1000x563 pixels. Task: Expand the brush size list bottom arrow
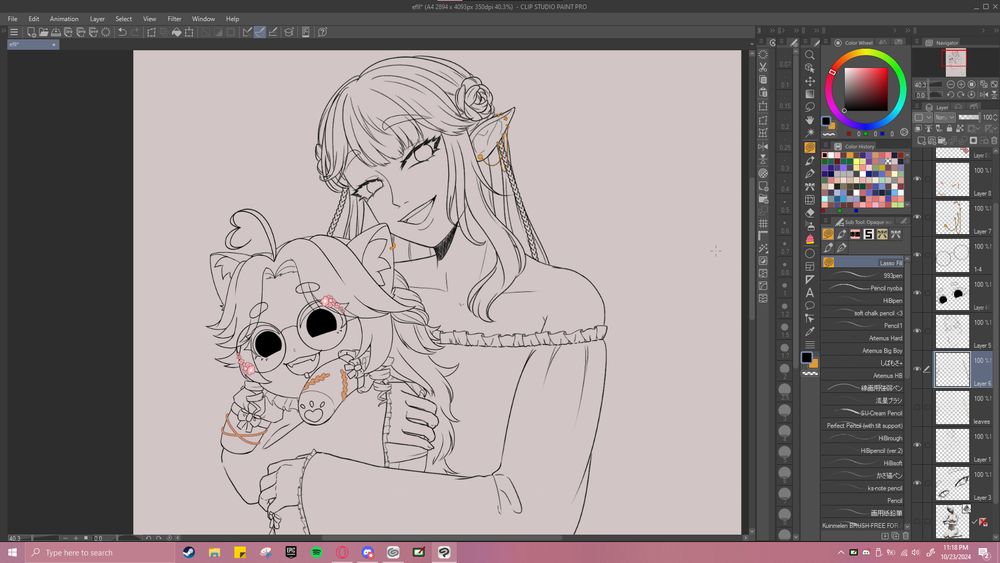(796, 537)
